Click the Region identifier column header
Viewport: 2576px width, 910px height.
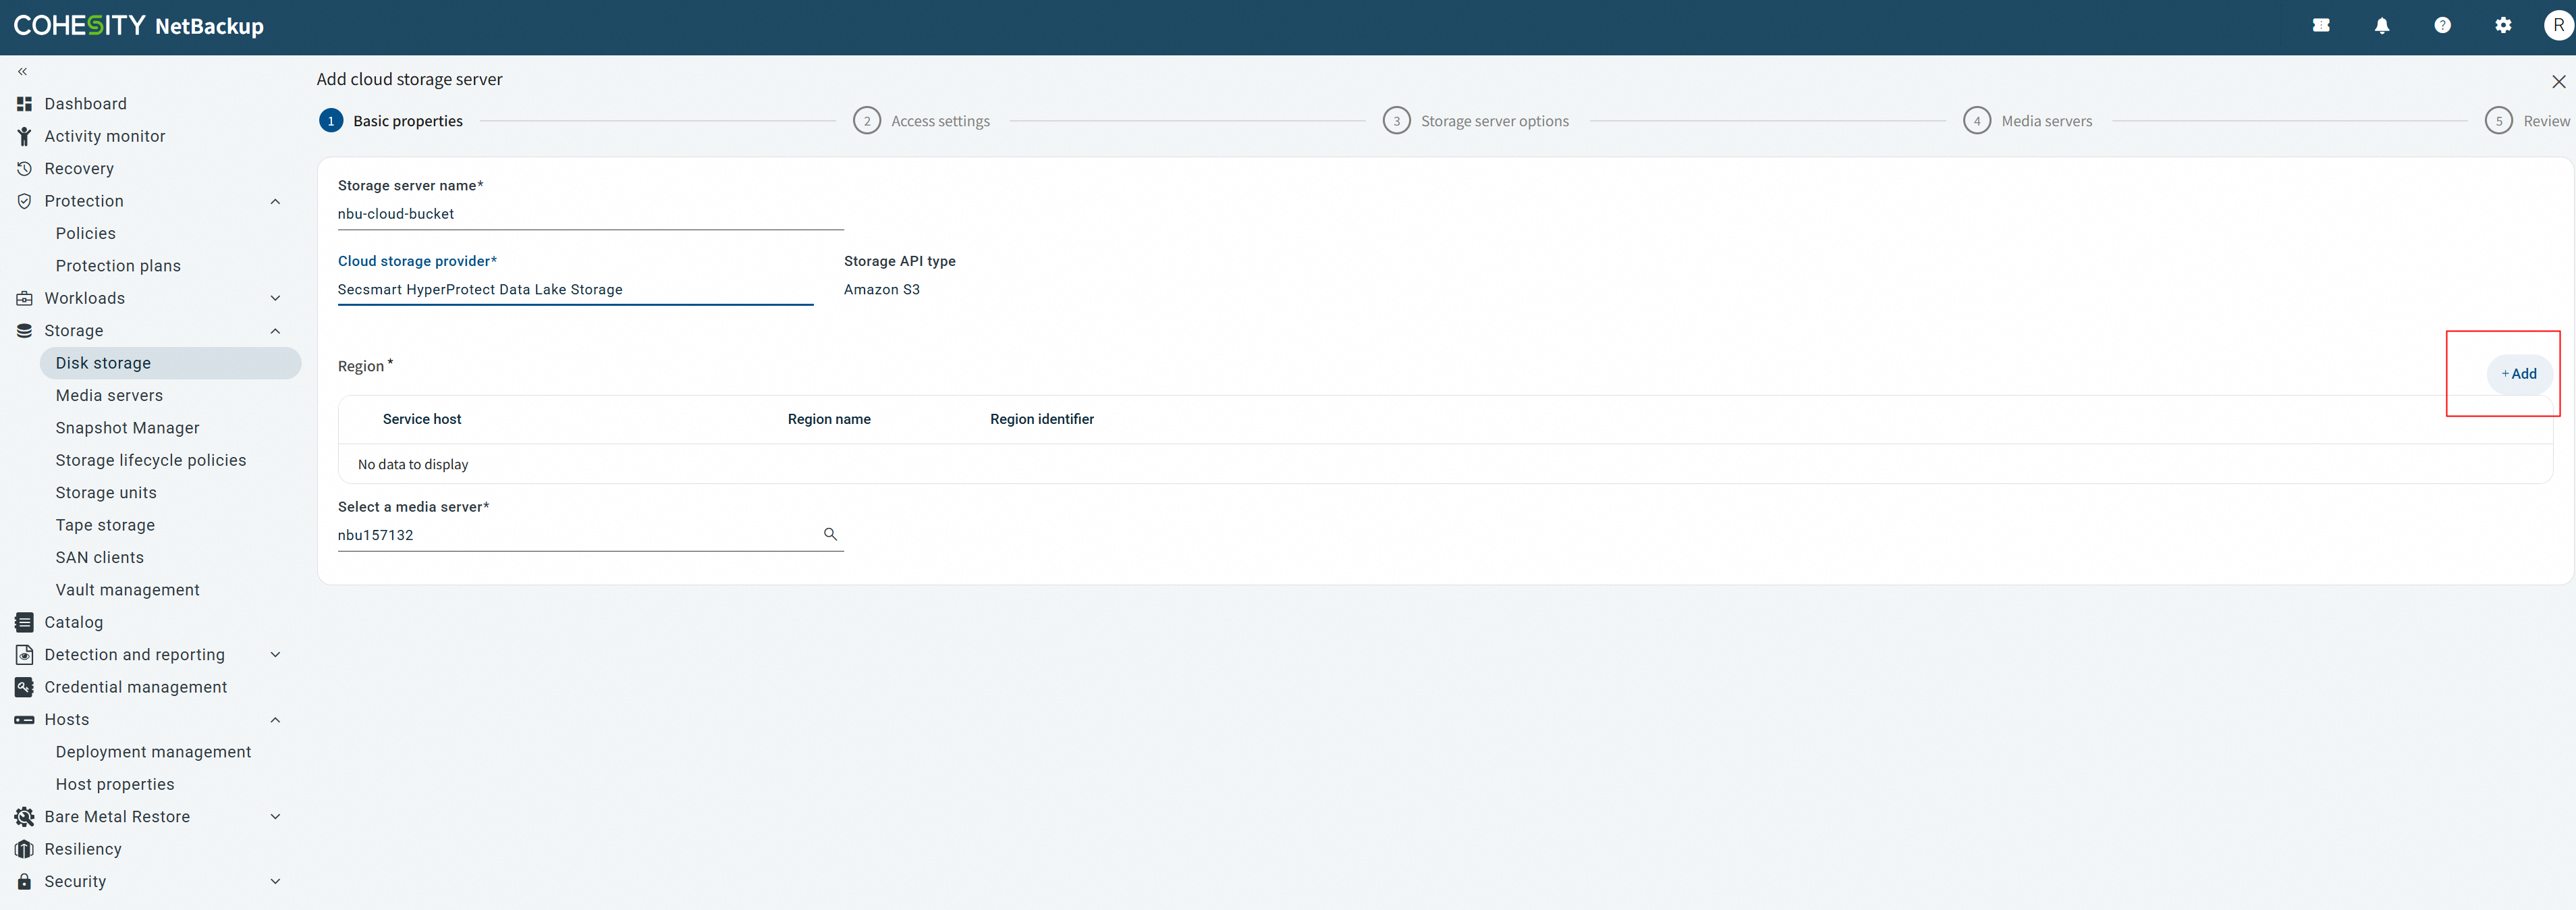1042,419
